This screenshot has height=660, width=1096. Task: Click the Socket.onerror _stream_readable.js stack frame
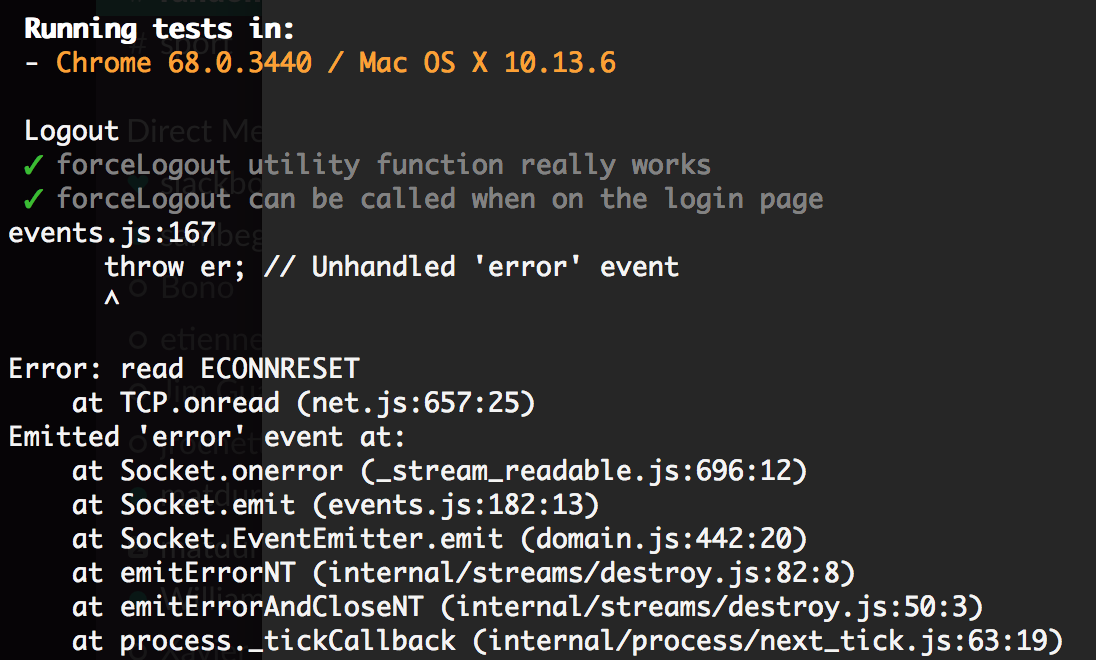click(x=440, y=471)
